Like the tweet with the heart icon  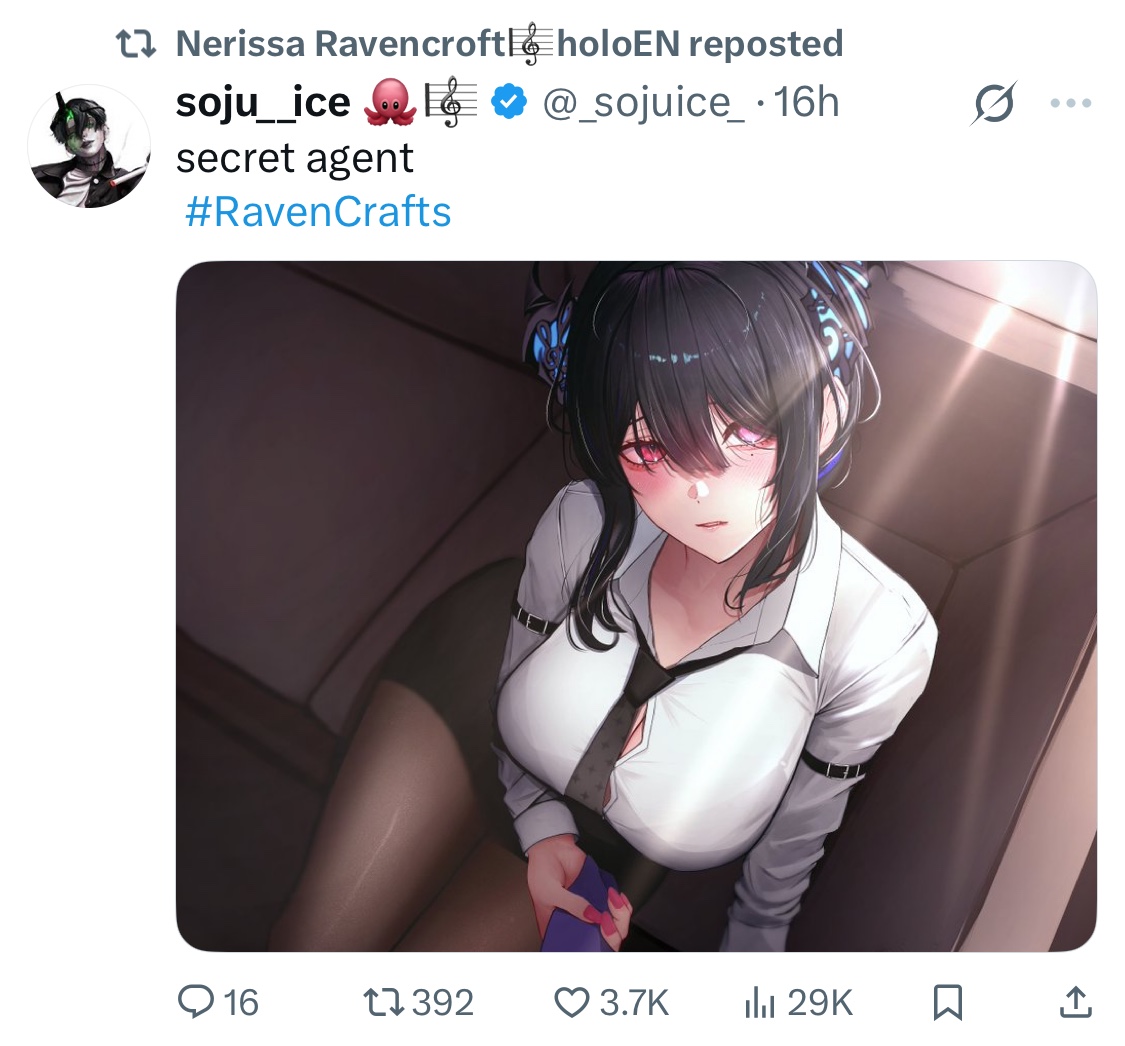click(x=572, y=1002)
